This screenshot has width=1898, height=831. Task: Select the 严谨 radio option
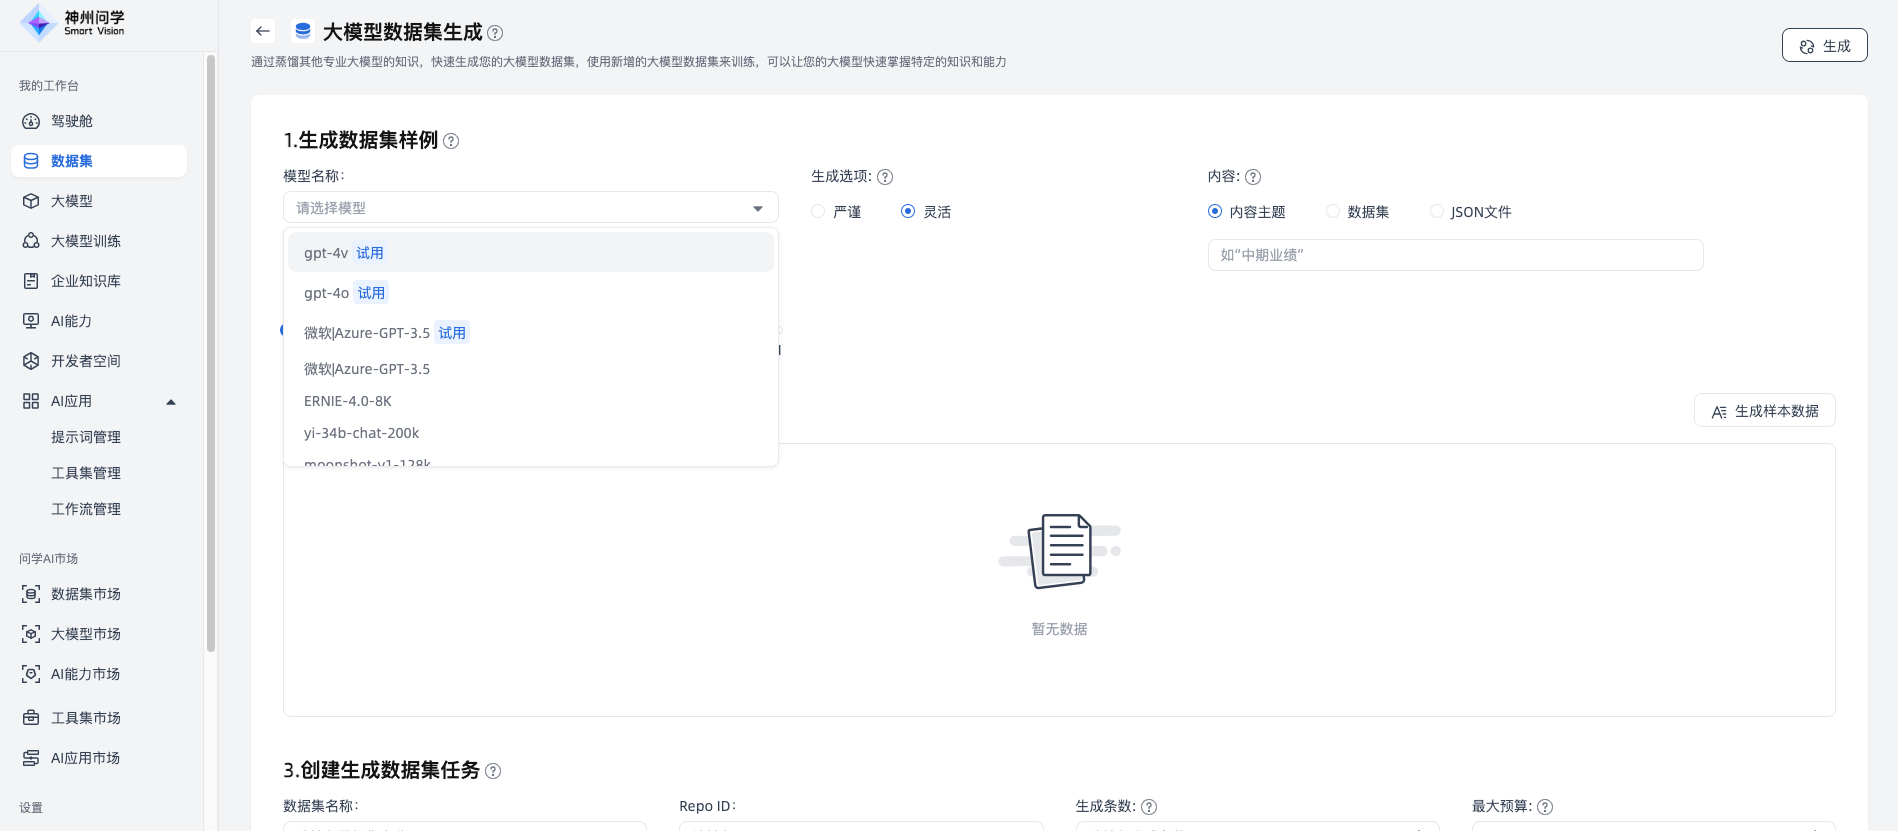[x=818, y=211]
